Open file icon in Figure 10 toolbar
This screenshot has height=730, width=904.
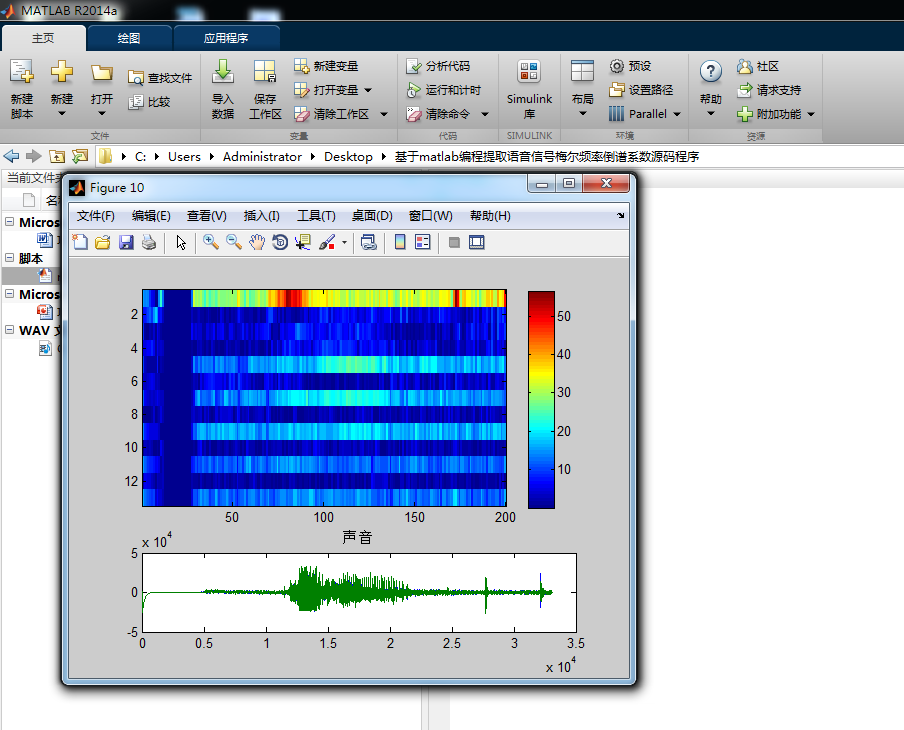tap(103, 242)
